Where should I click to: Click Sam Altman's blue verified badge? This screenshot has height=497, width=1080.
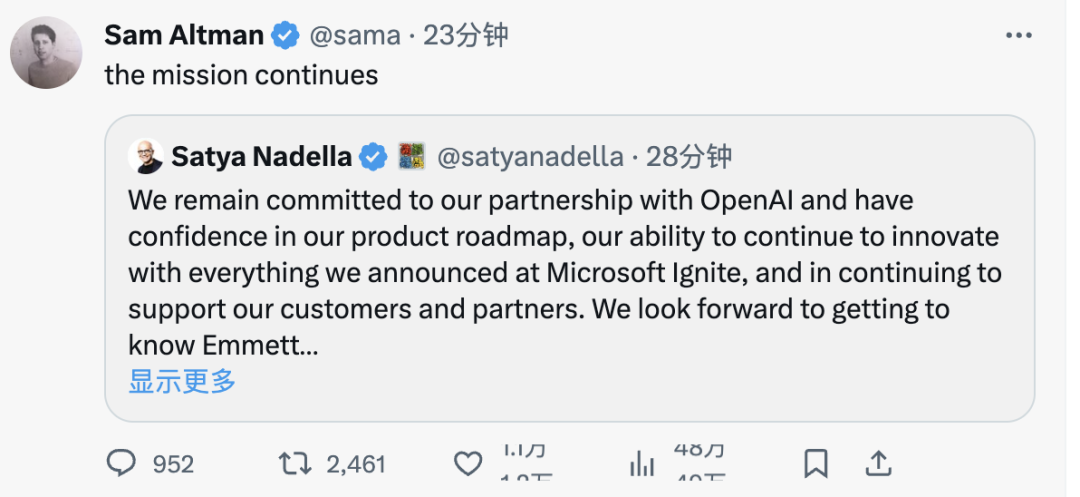click(x=286, y=36)
